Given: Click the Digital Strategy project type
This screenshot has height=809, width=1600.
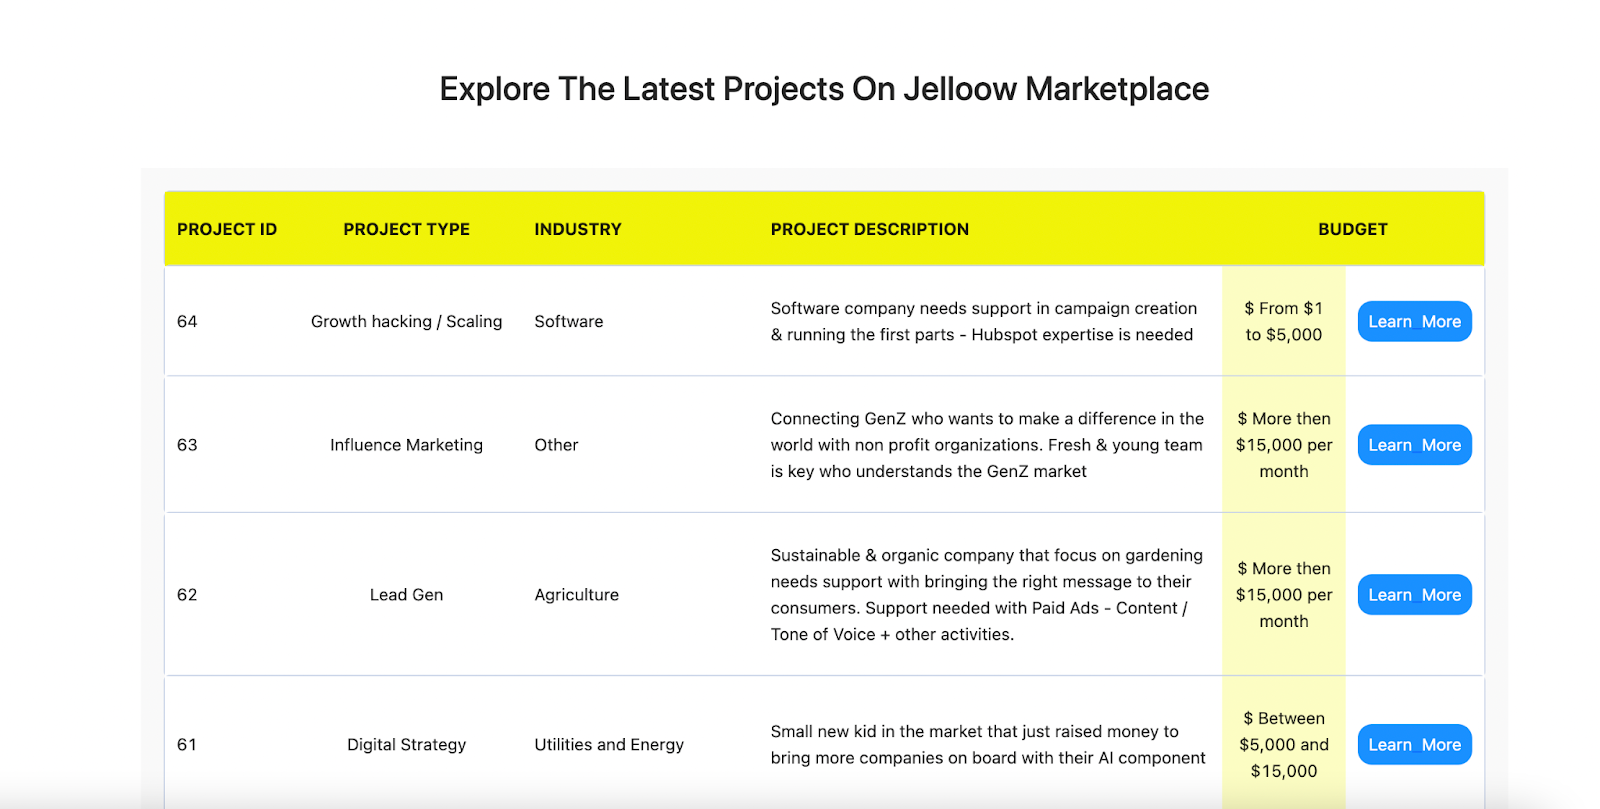Looking at the screenshot, I should click(x=406, y=745).
